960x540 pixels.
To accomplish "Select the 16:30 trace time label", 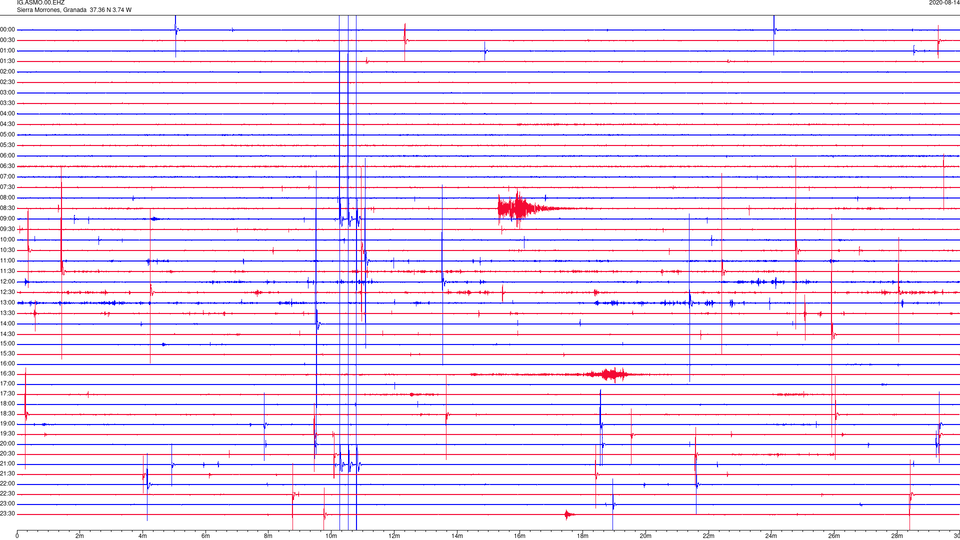I will 8,373.
